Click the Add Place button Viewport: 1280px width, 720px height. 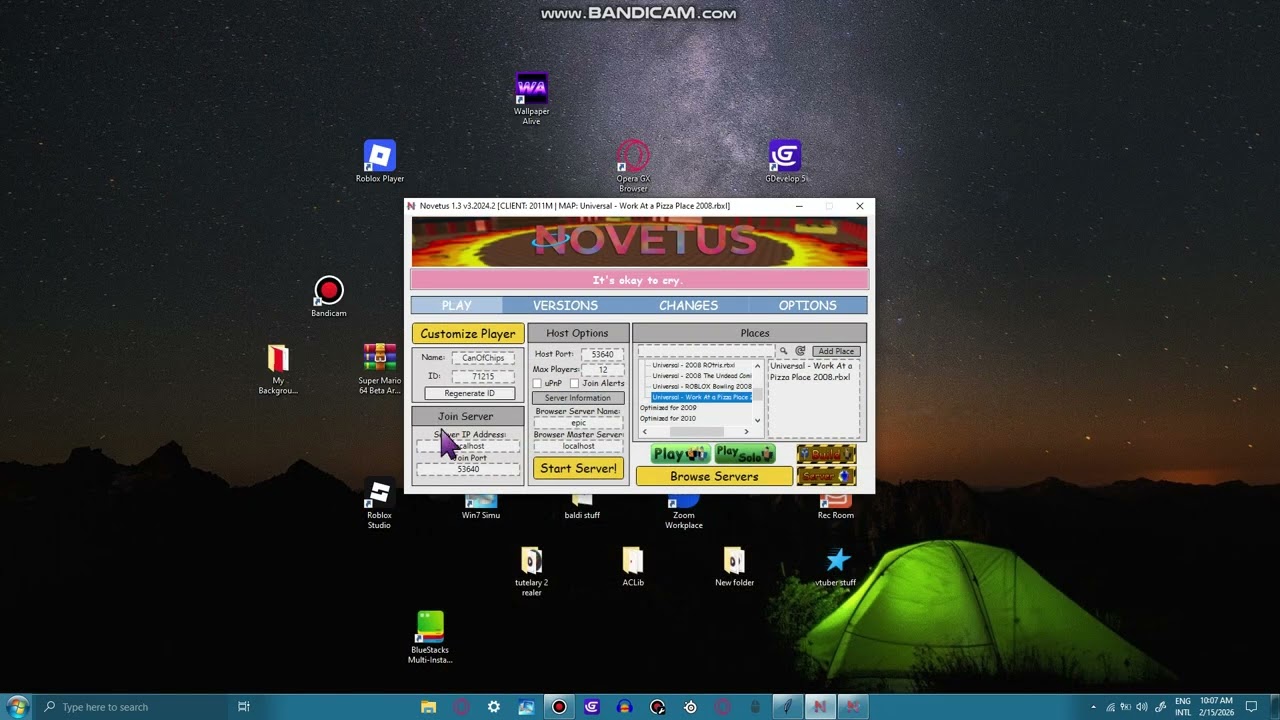point(836,351)
